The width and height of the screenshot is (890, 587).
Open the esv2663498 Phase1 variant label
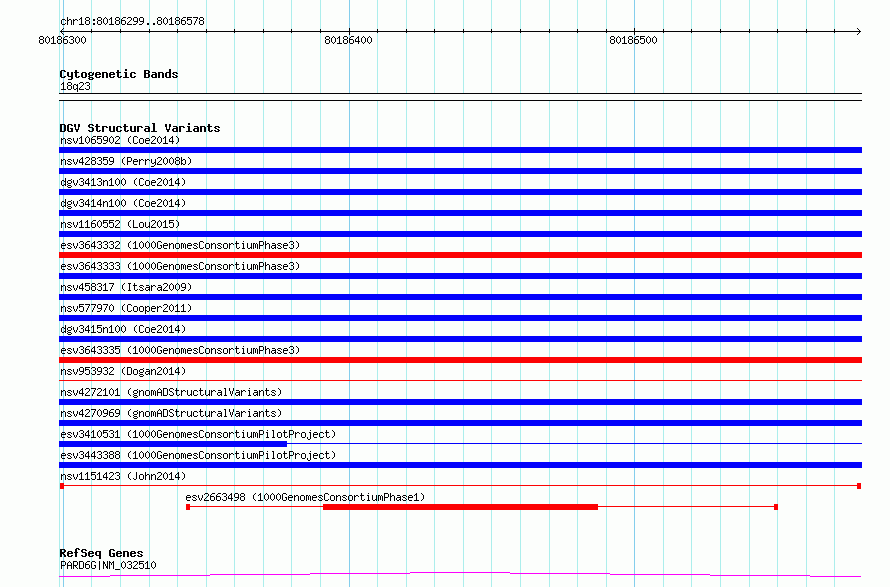click(305, 497)
